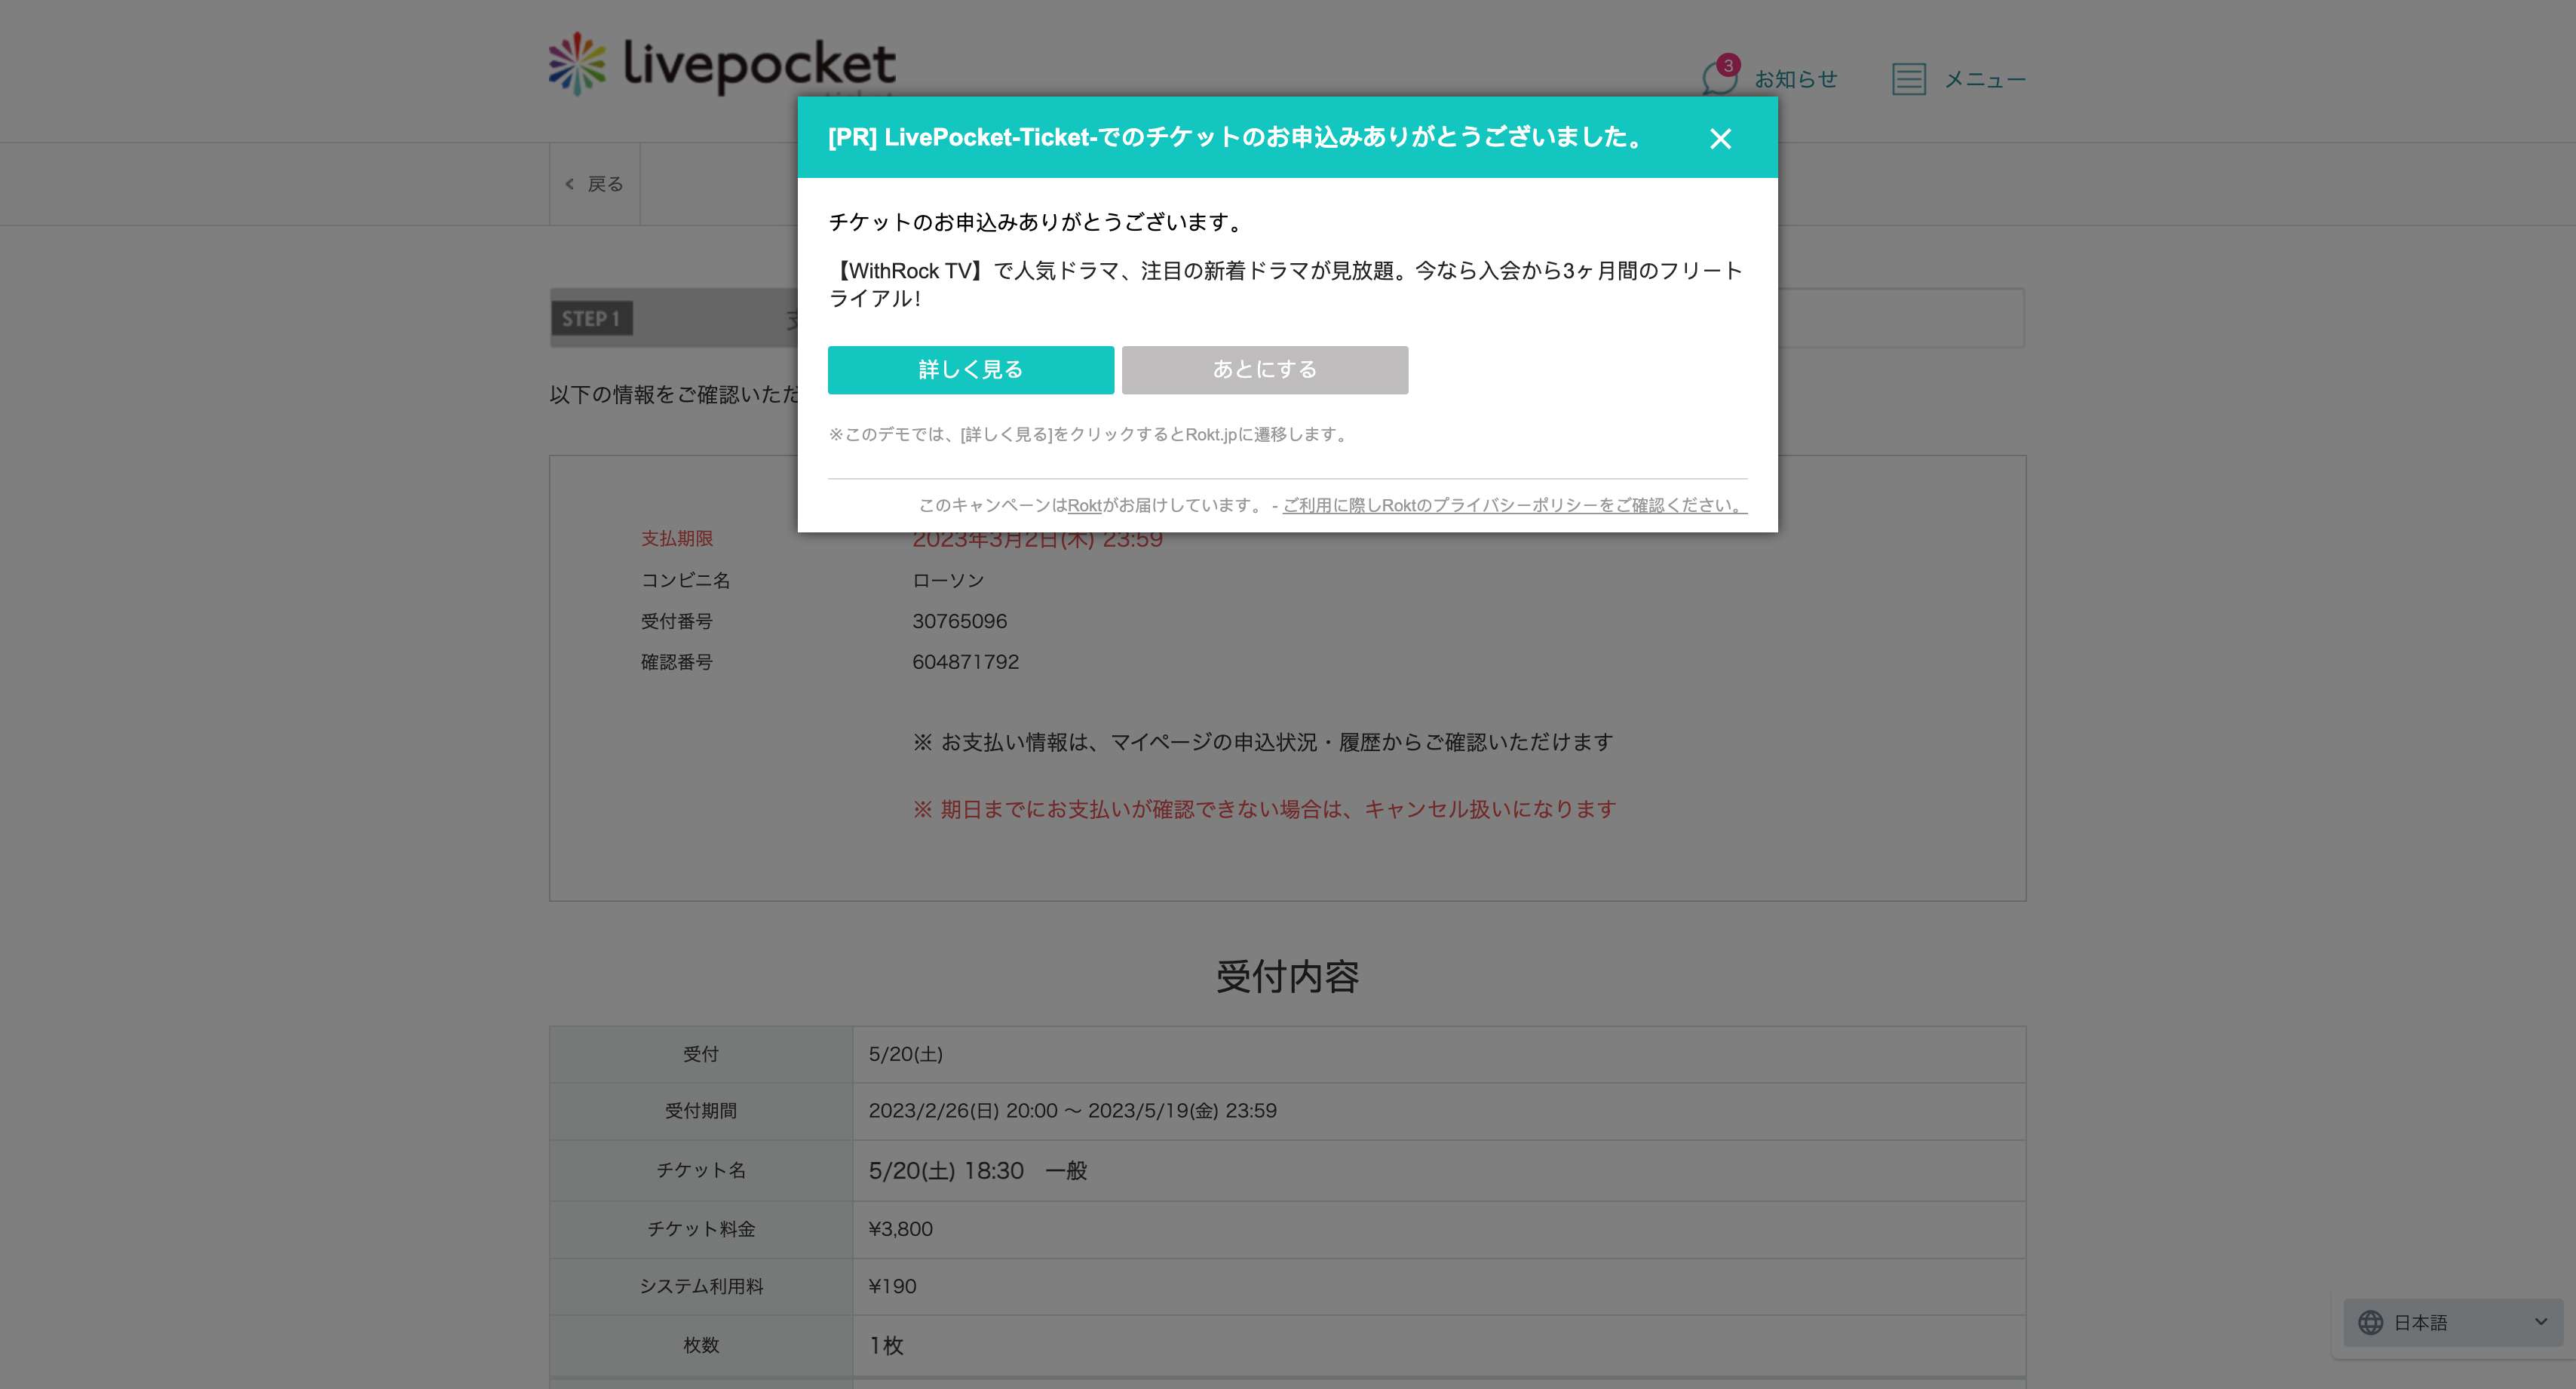
Task: Click the チケット名 row header
Action: [x=701, y=1170]
